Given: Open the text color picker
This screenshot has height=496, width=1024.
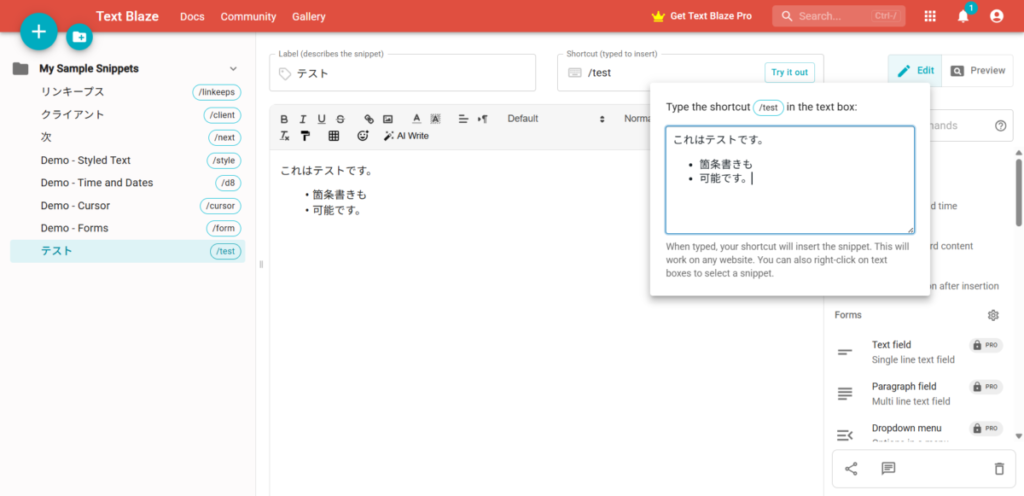Looking at the screenshot, I should [x=417, y=119].
